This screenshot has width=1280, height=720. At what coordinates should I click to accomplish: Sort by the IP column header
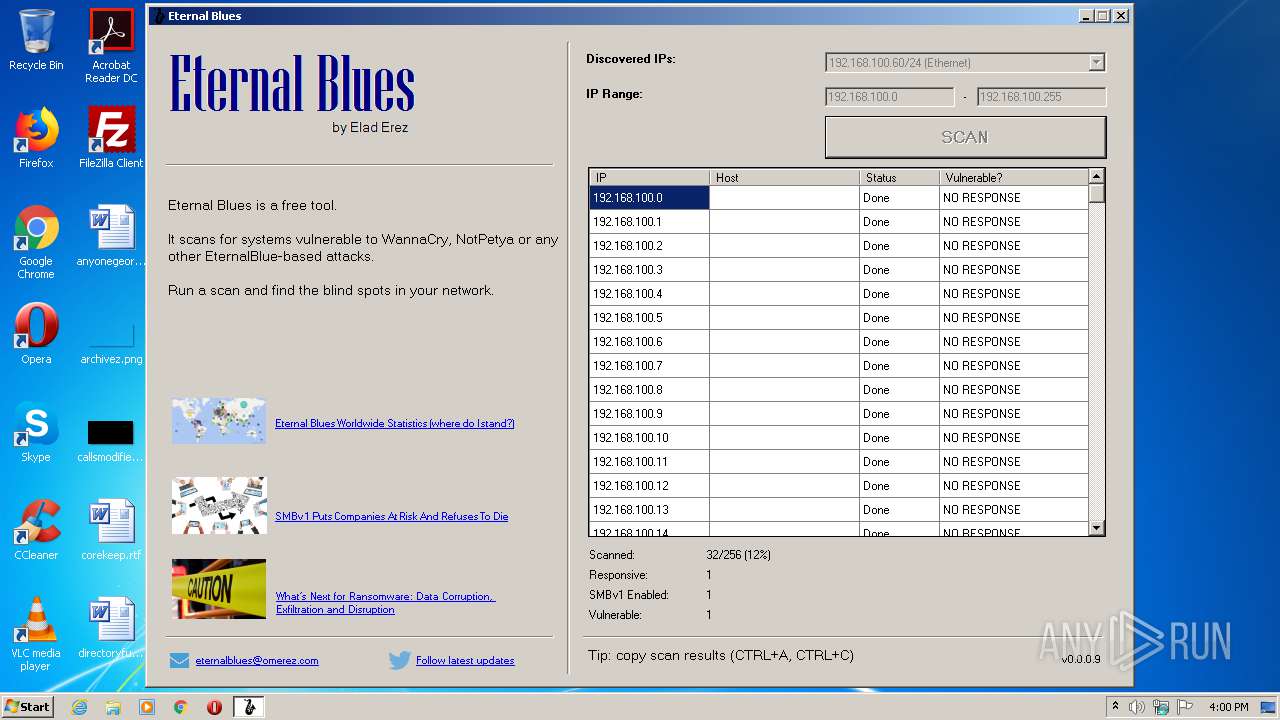(649, 178)
